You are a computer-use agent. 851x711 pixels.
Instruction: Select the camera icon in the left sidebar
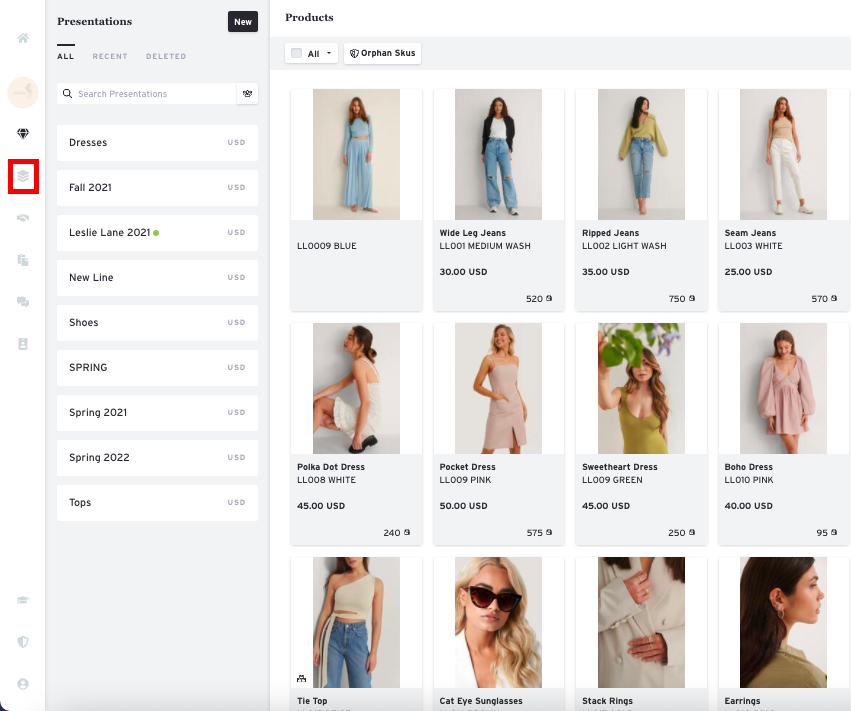click(22, 218)
